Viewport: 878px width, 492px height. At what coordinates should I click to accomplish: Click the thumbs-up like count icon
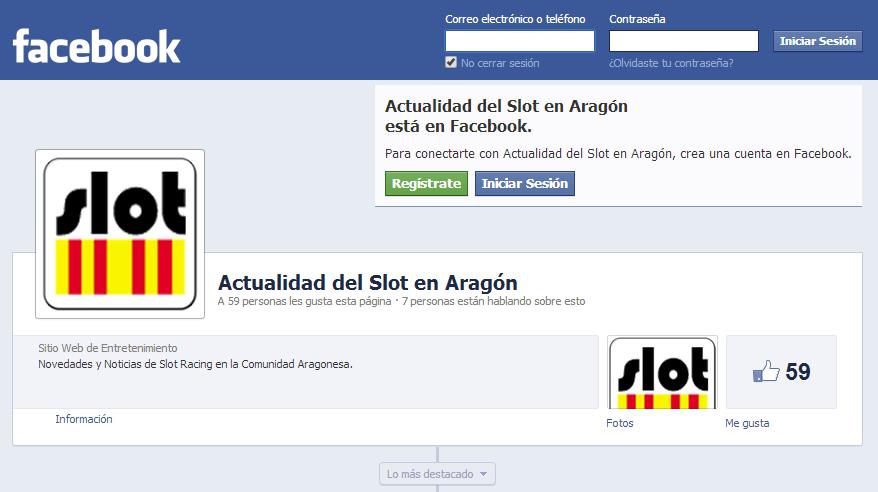pyautogui.click(x=766, y=371)
